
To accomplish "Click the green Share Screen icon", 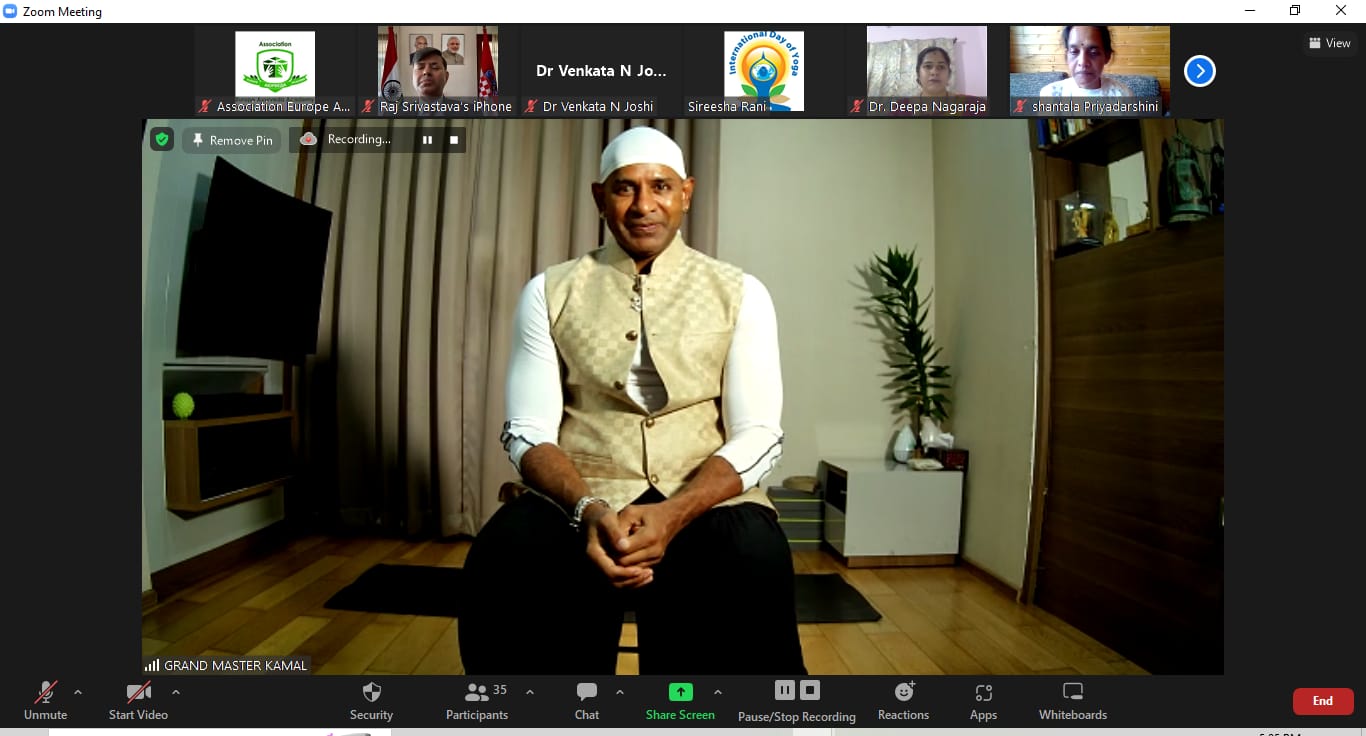I will (680, 692).
